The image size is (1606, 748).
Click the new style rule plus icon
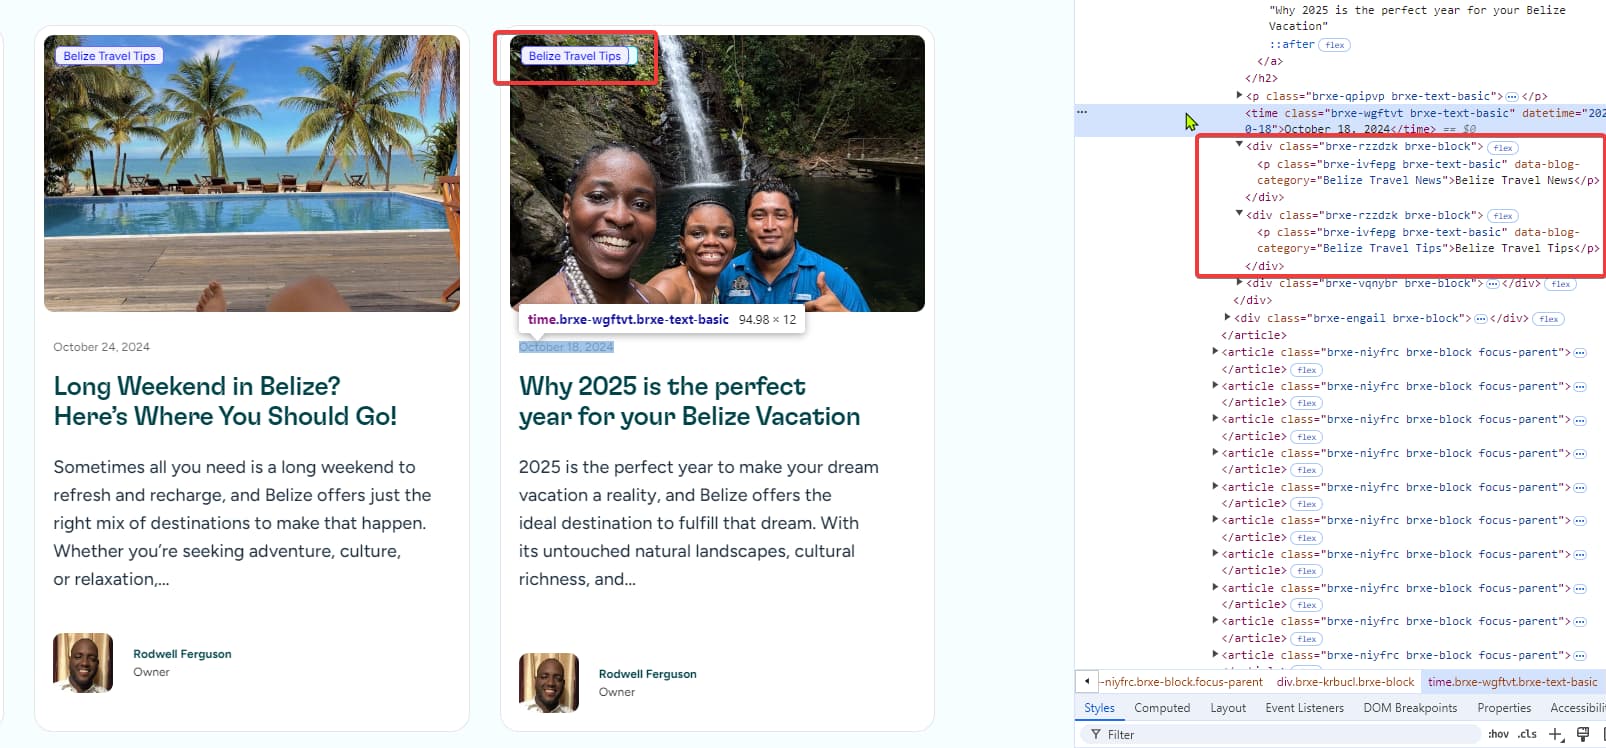click(x=1556, y=734)
